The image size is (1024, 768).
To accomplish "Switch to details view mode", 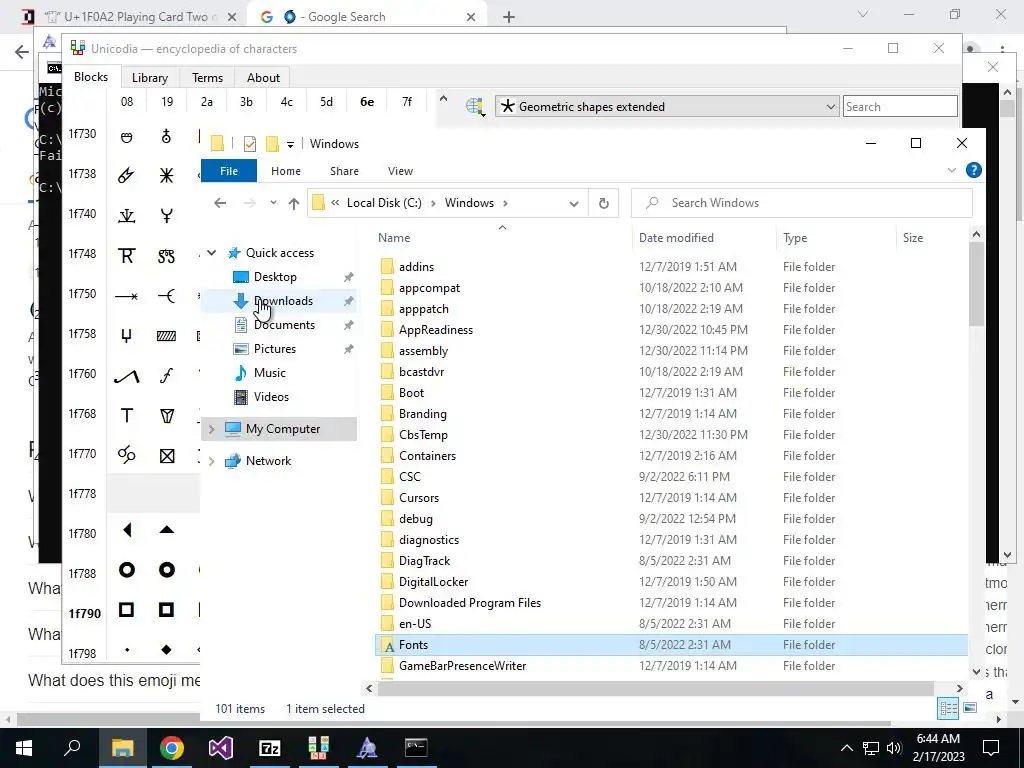I will [948, 708].
